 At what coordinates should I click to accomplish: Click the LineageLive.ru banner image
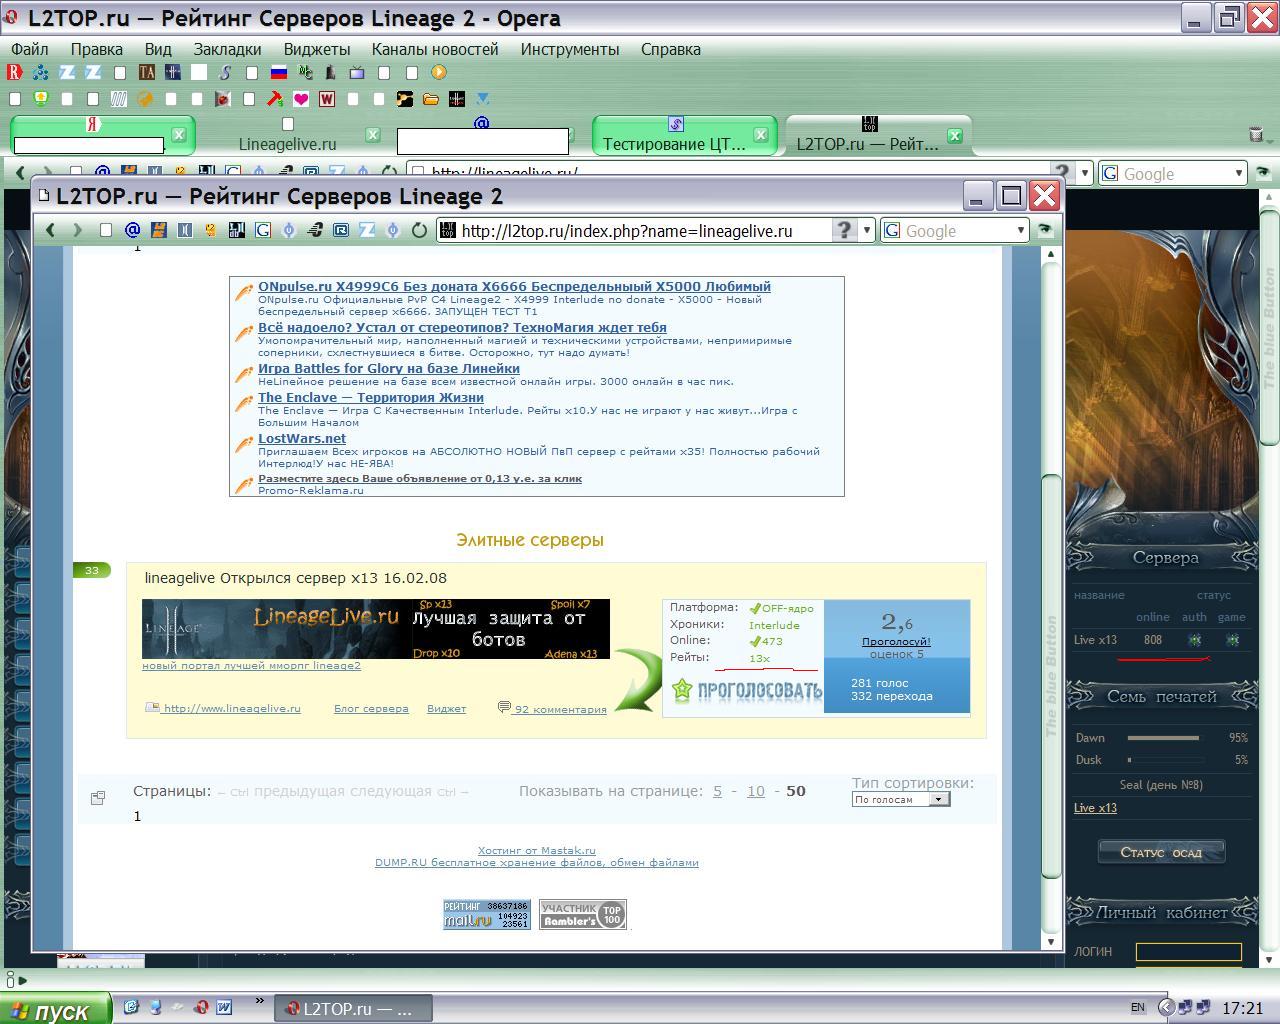376,629
